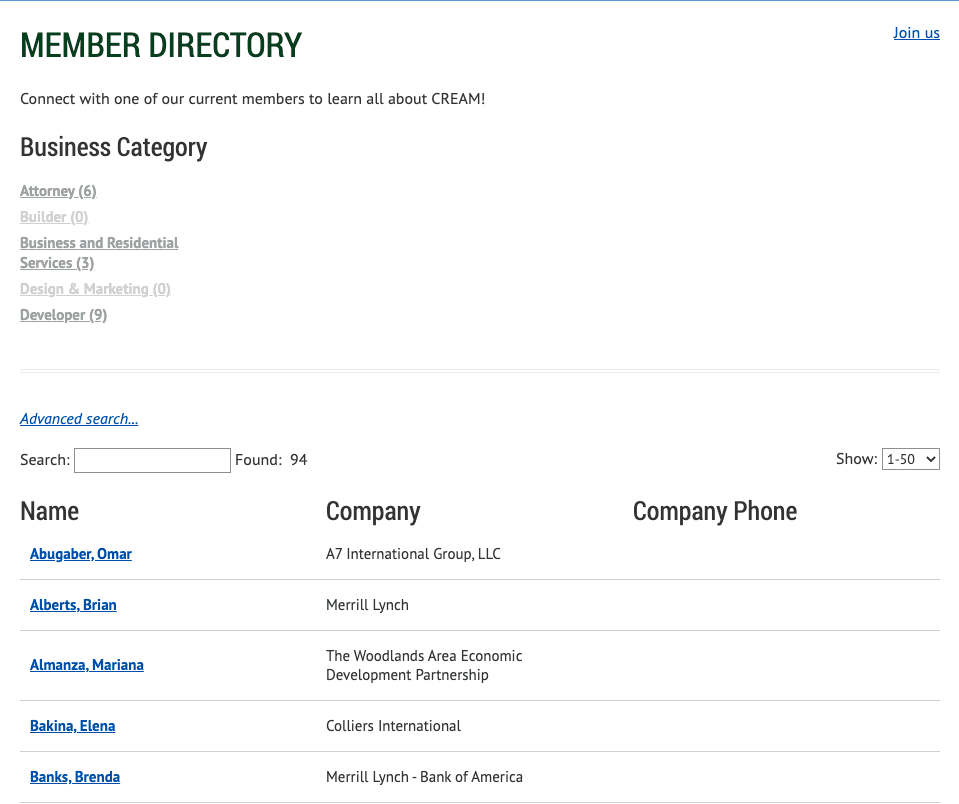
Task: Open the Advanced search link
Action: 79,419
